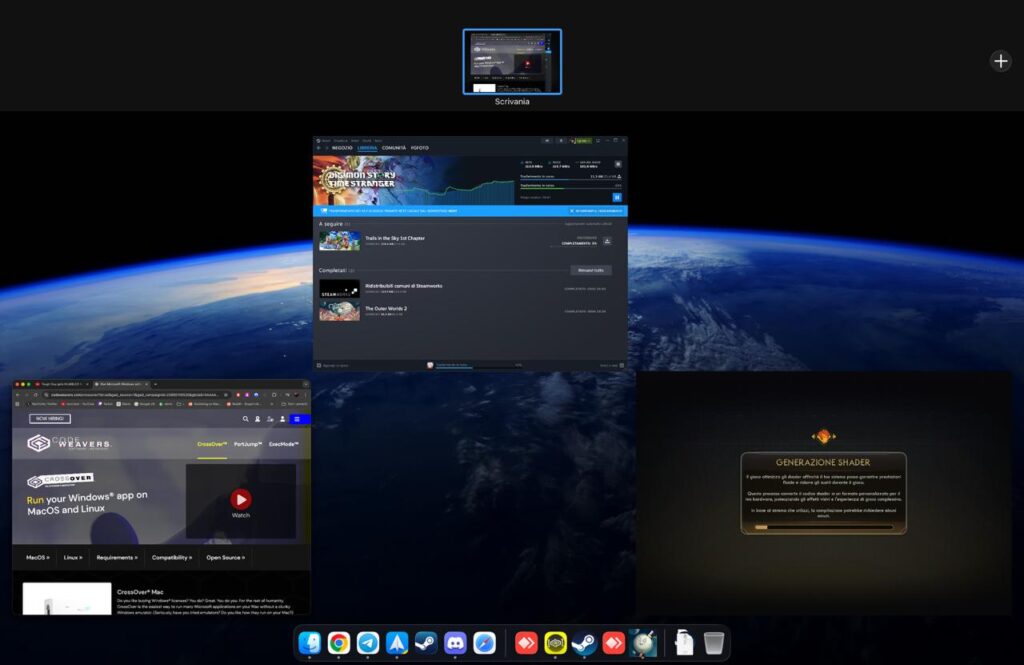Open the Trash in the dock

713,643
